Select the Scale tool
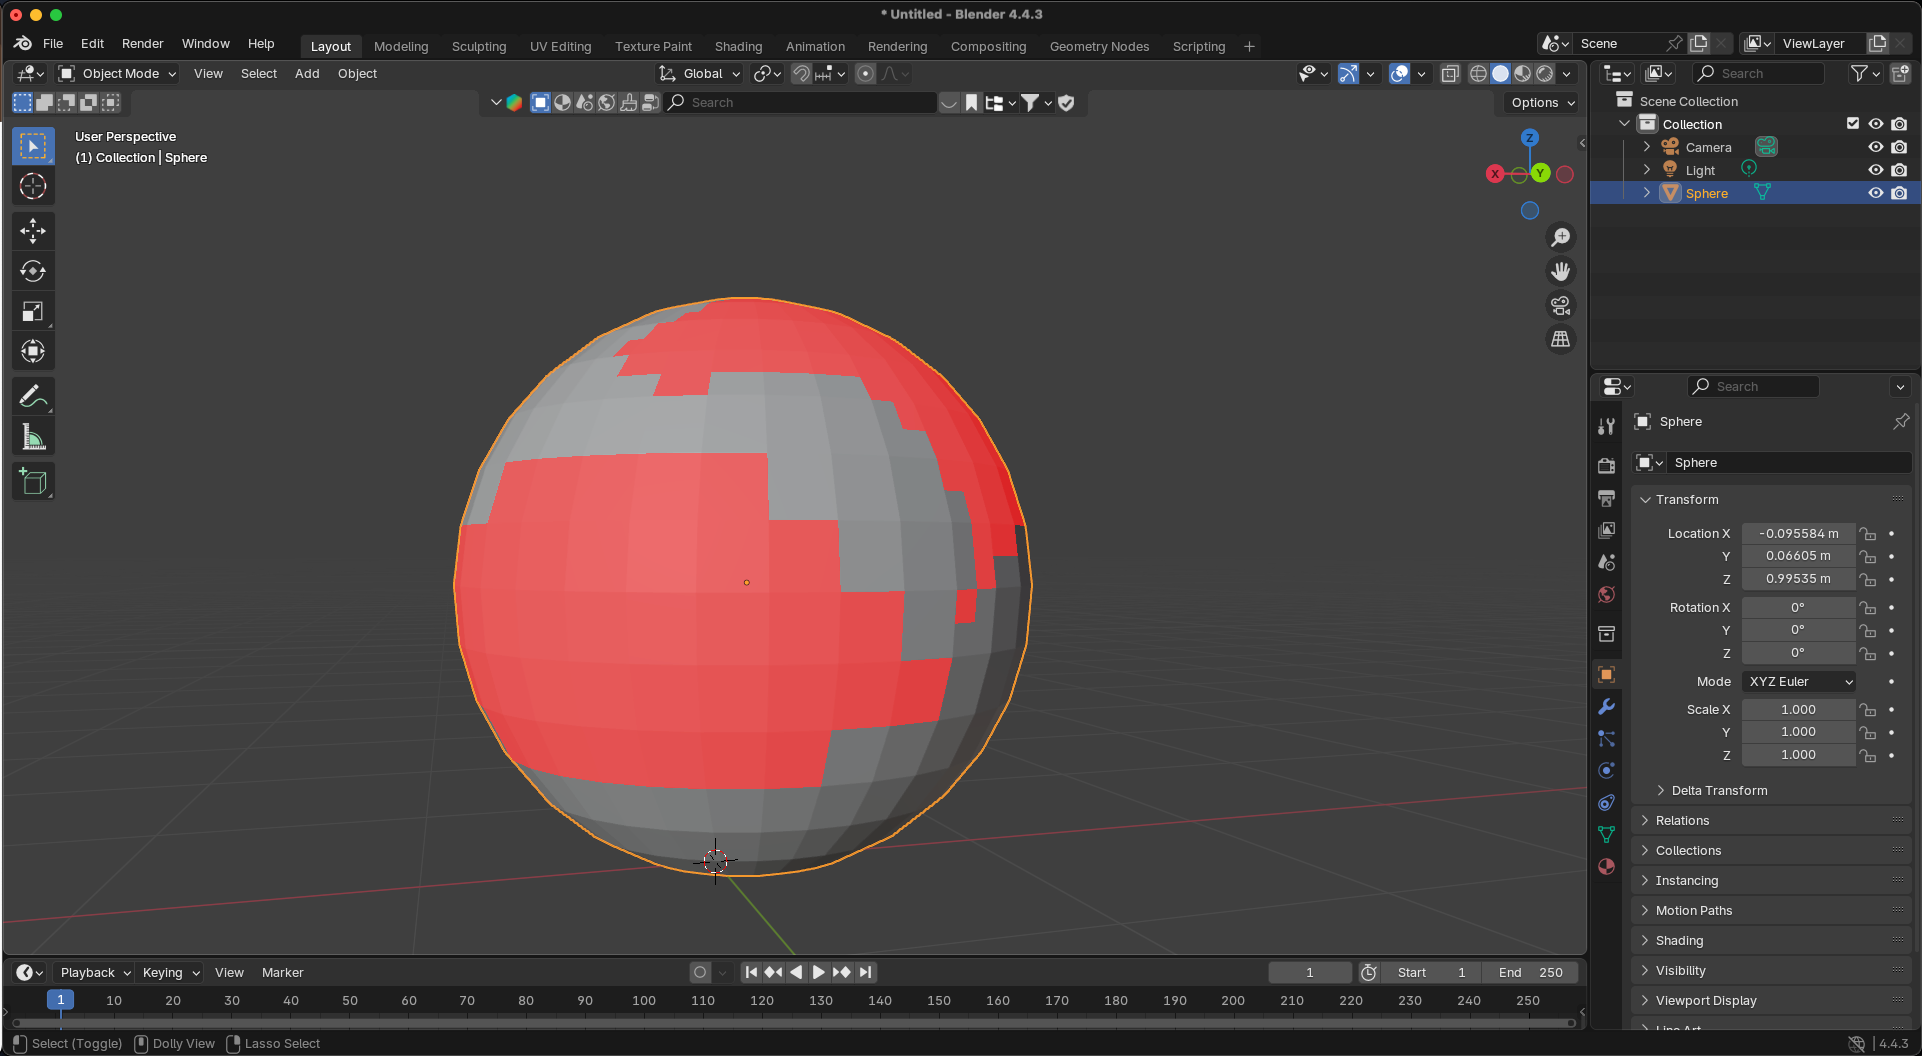Image resolution: width=1922 pixels, height=1056 pixels. (33, 311)
